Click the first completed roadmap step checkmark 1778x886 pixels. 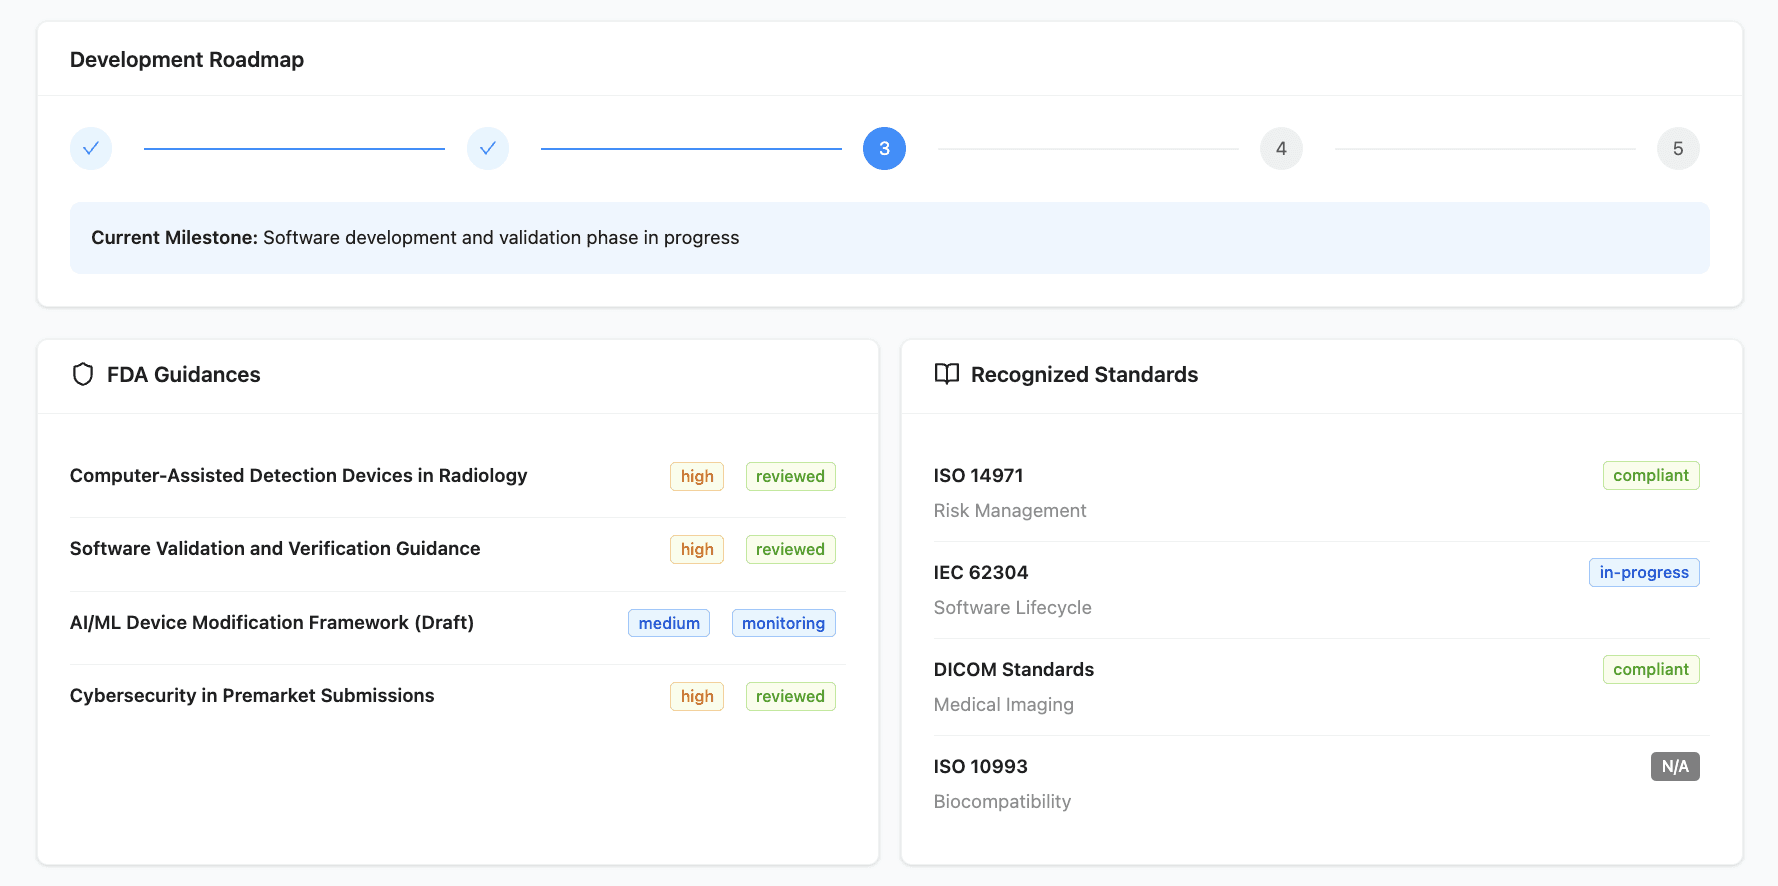tap(91, 149)
